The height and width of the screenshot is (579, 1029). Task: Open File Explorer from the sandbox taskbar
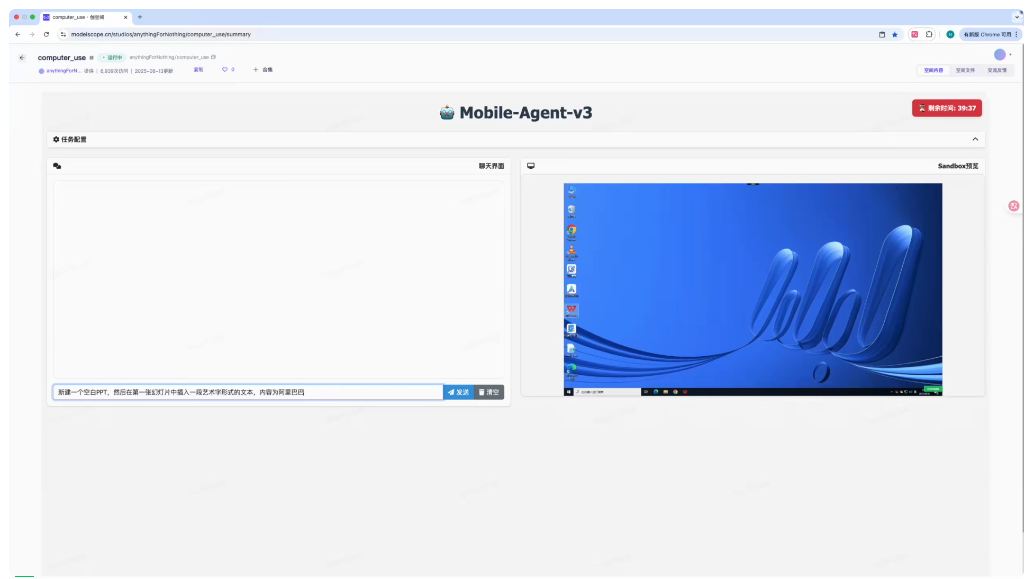(665, 392)
